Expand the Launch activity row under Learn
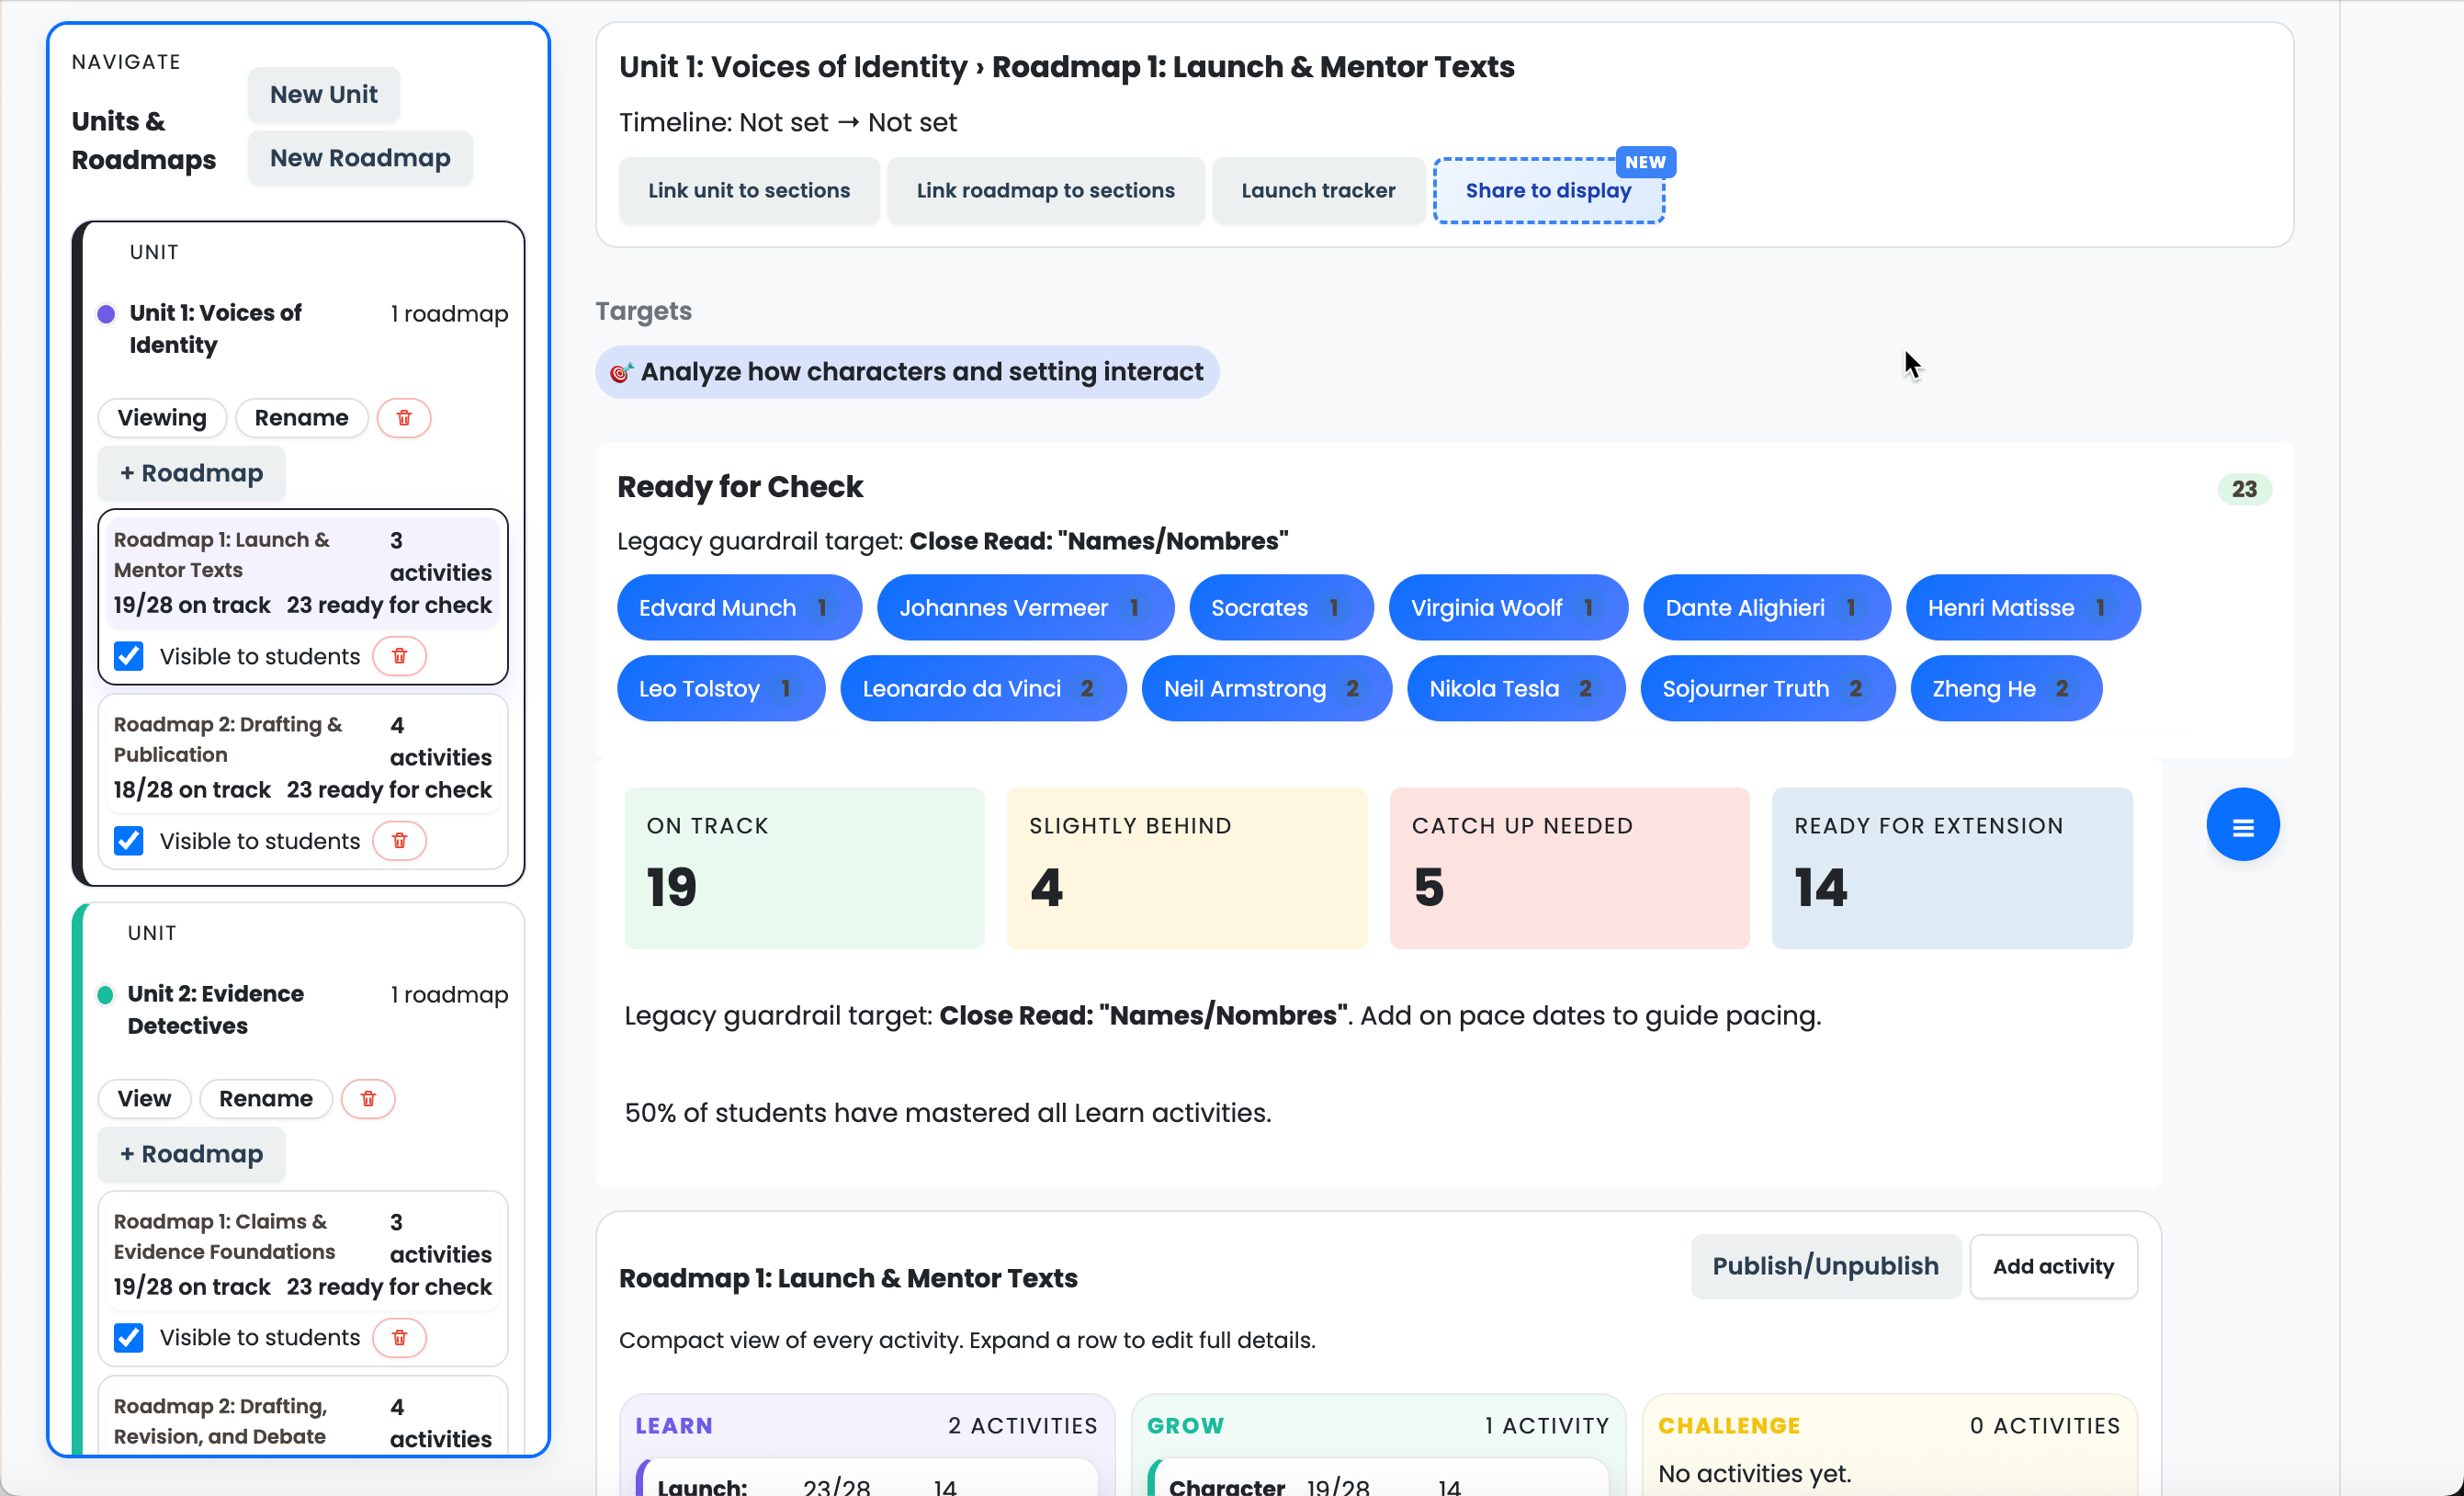 866,1483
